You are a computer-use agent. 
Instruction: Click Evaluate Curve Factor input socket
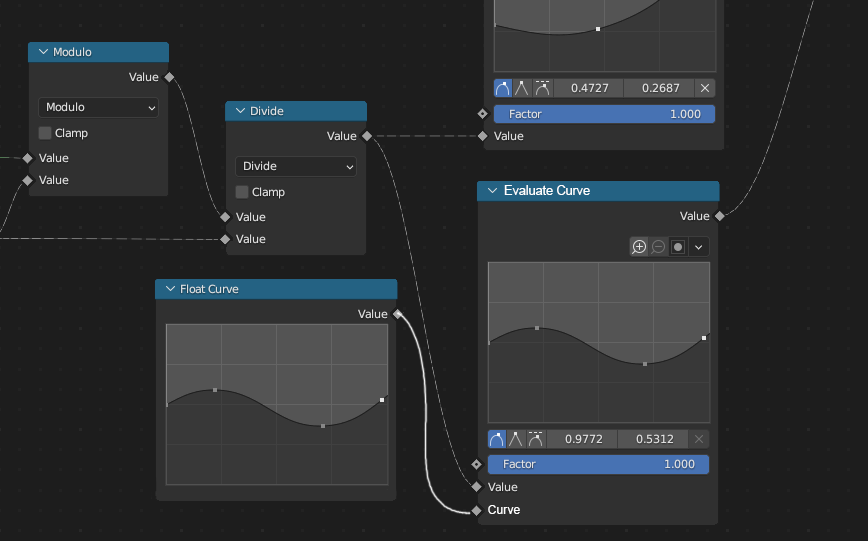(477, 464)
